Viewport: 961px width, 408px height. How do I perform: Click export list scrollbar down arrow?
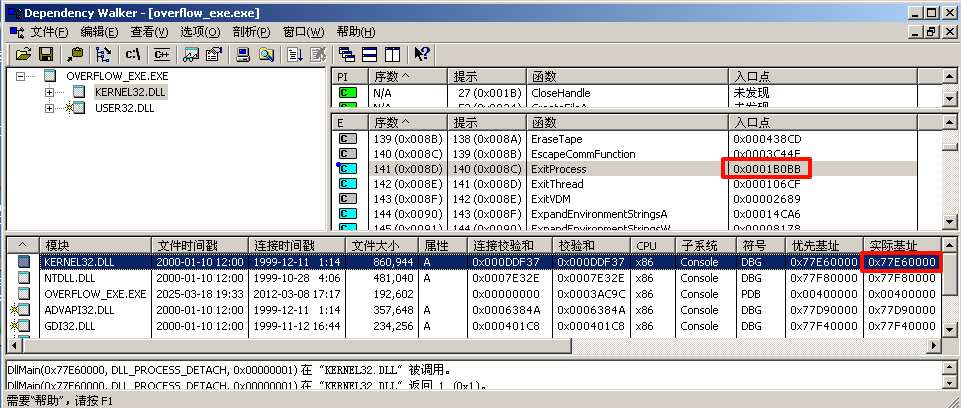click(949, 222)
